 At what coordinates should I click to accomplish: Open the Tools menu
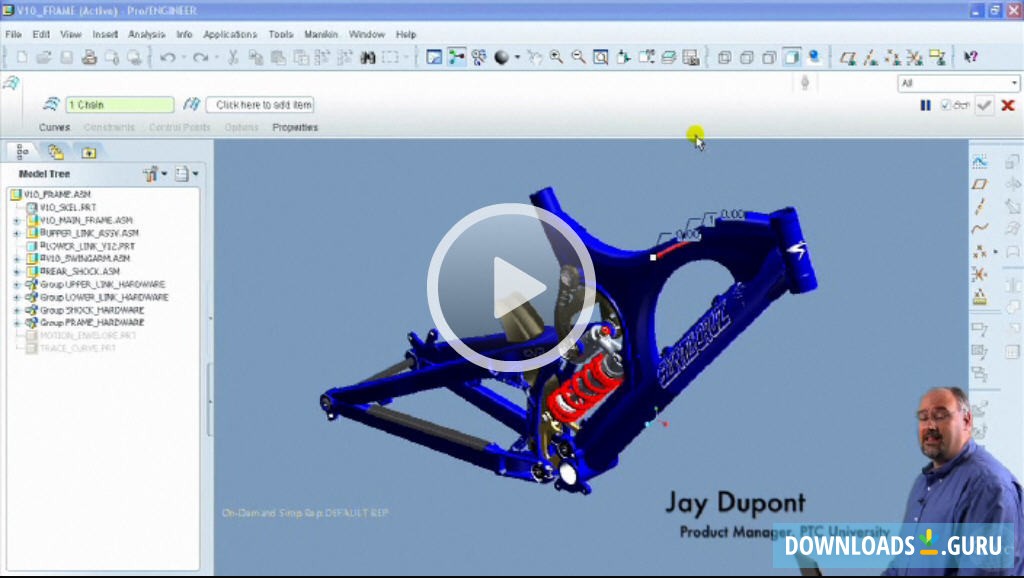pos(281,34)
